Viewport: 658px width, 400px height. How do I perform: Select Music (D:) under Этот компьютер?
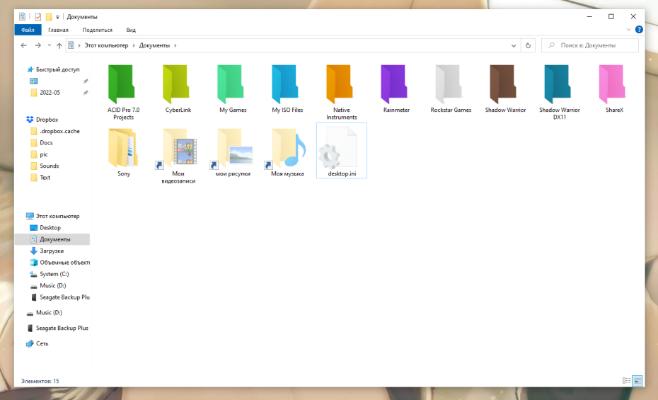pyautogui.click(x=52, y=286)
